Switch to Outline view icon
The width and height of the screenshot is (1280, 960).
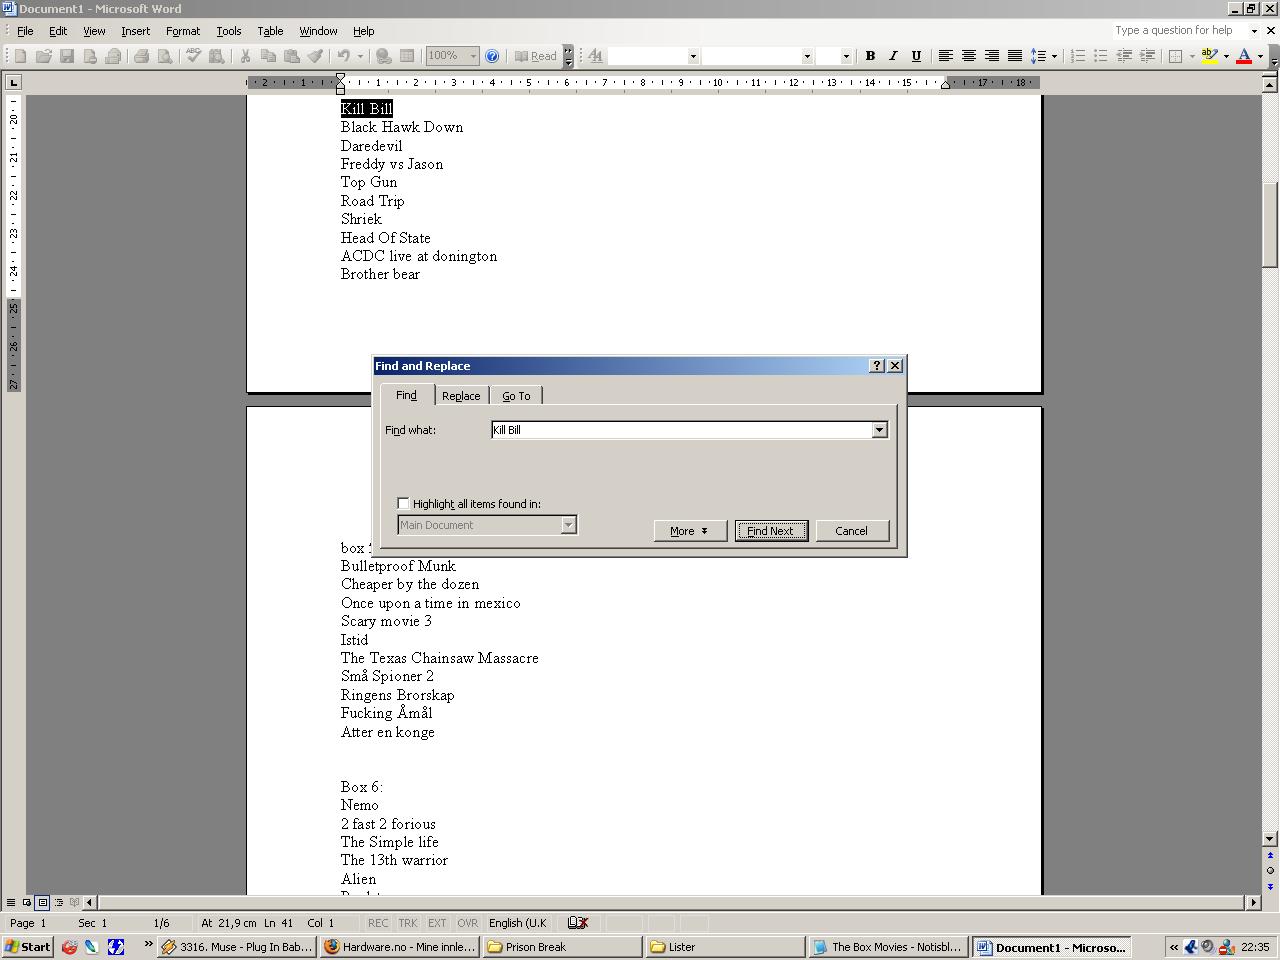point(58,902)
